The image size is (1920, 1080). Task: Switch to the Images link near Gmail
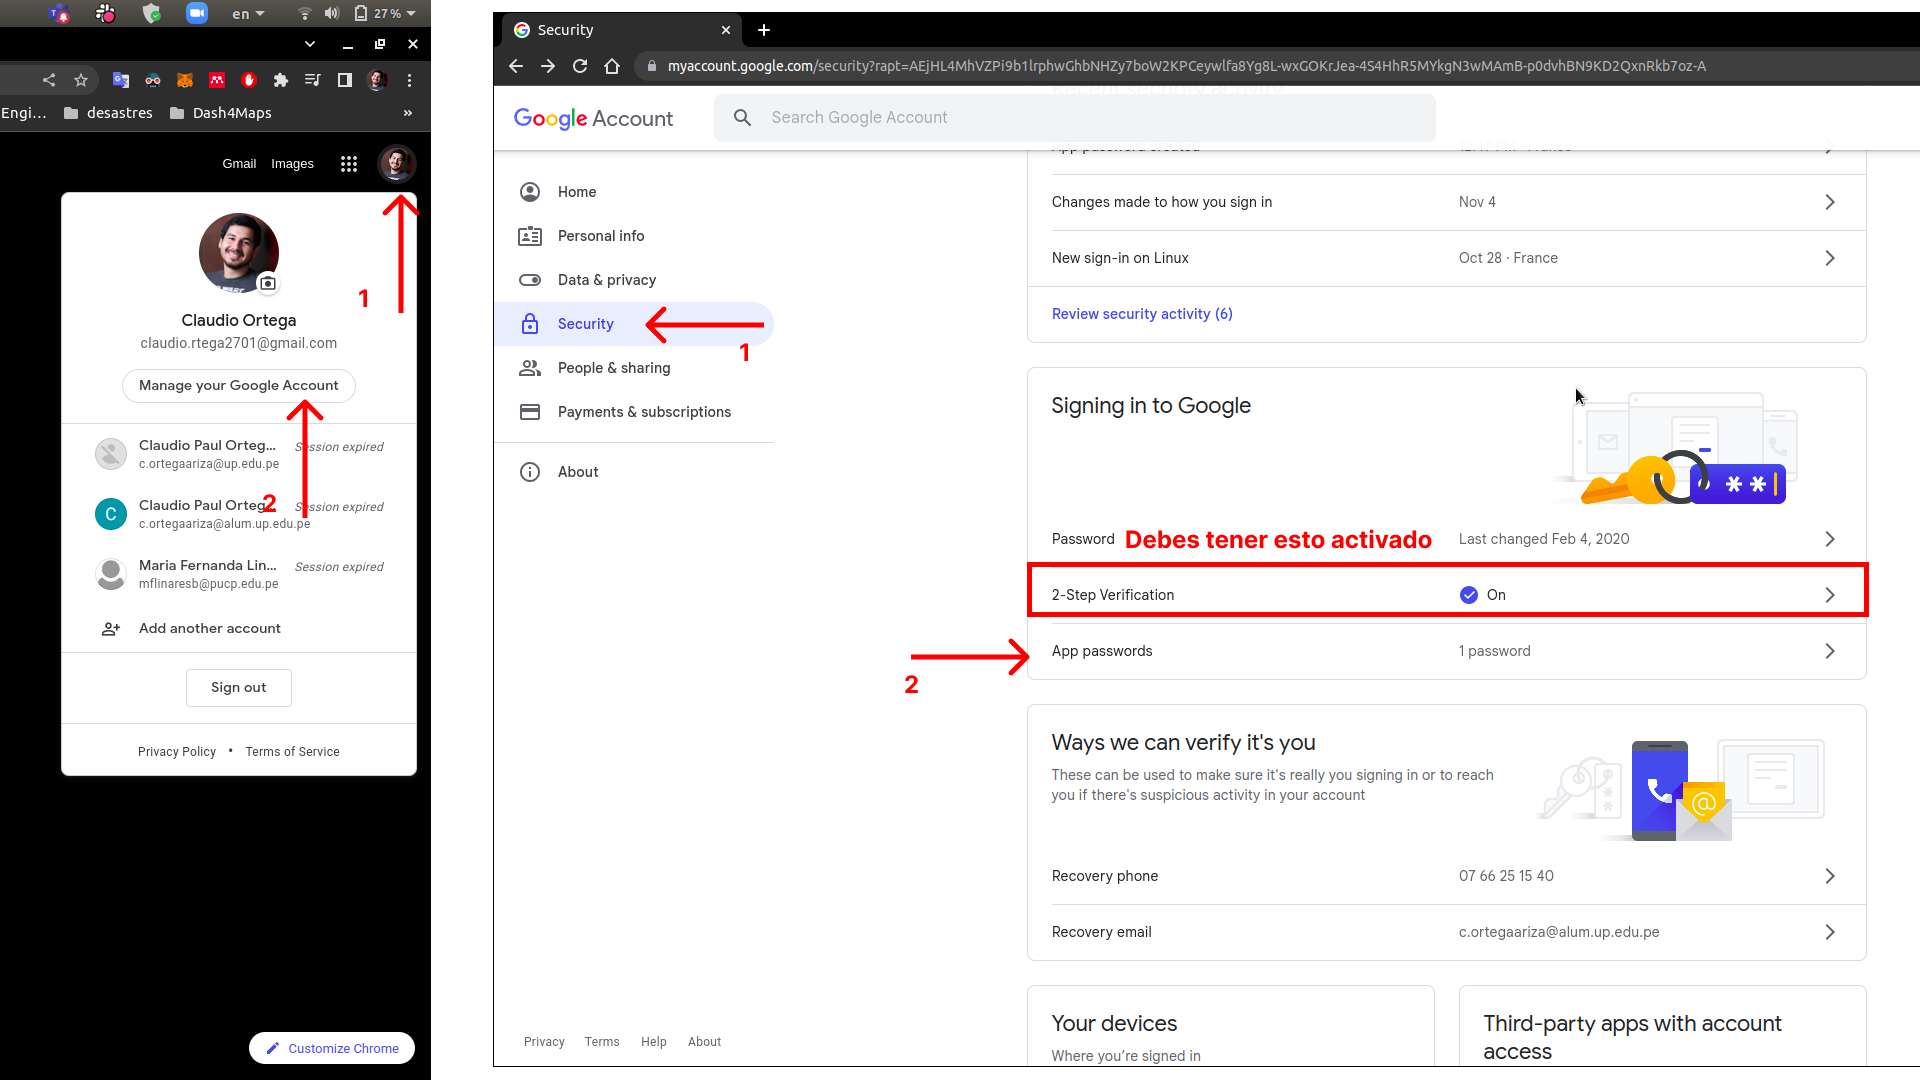tap(292, 163)
